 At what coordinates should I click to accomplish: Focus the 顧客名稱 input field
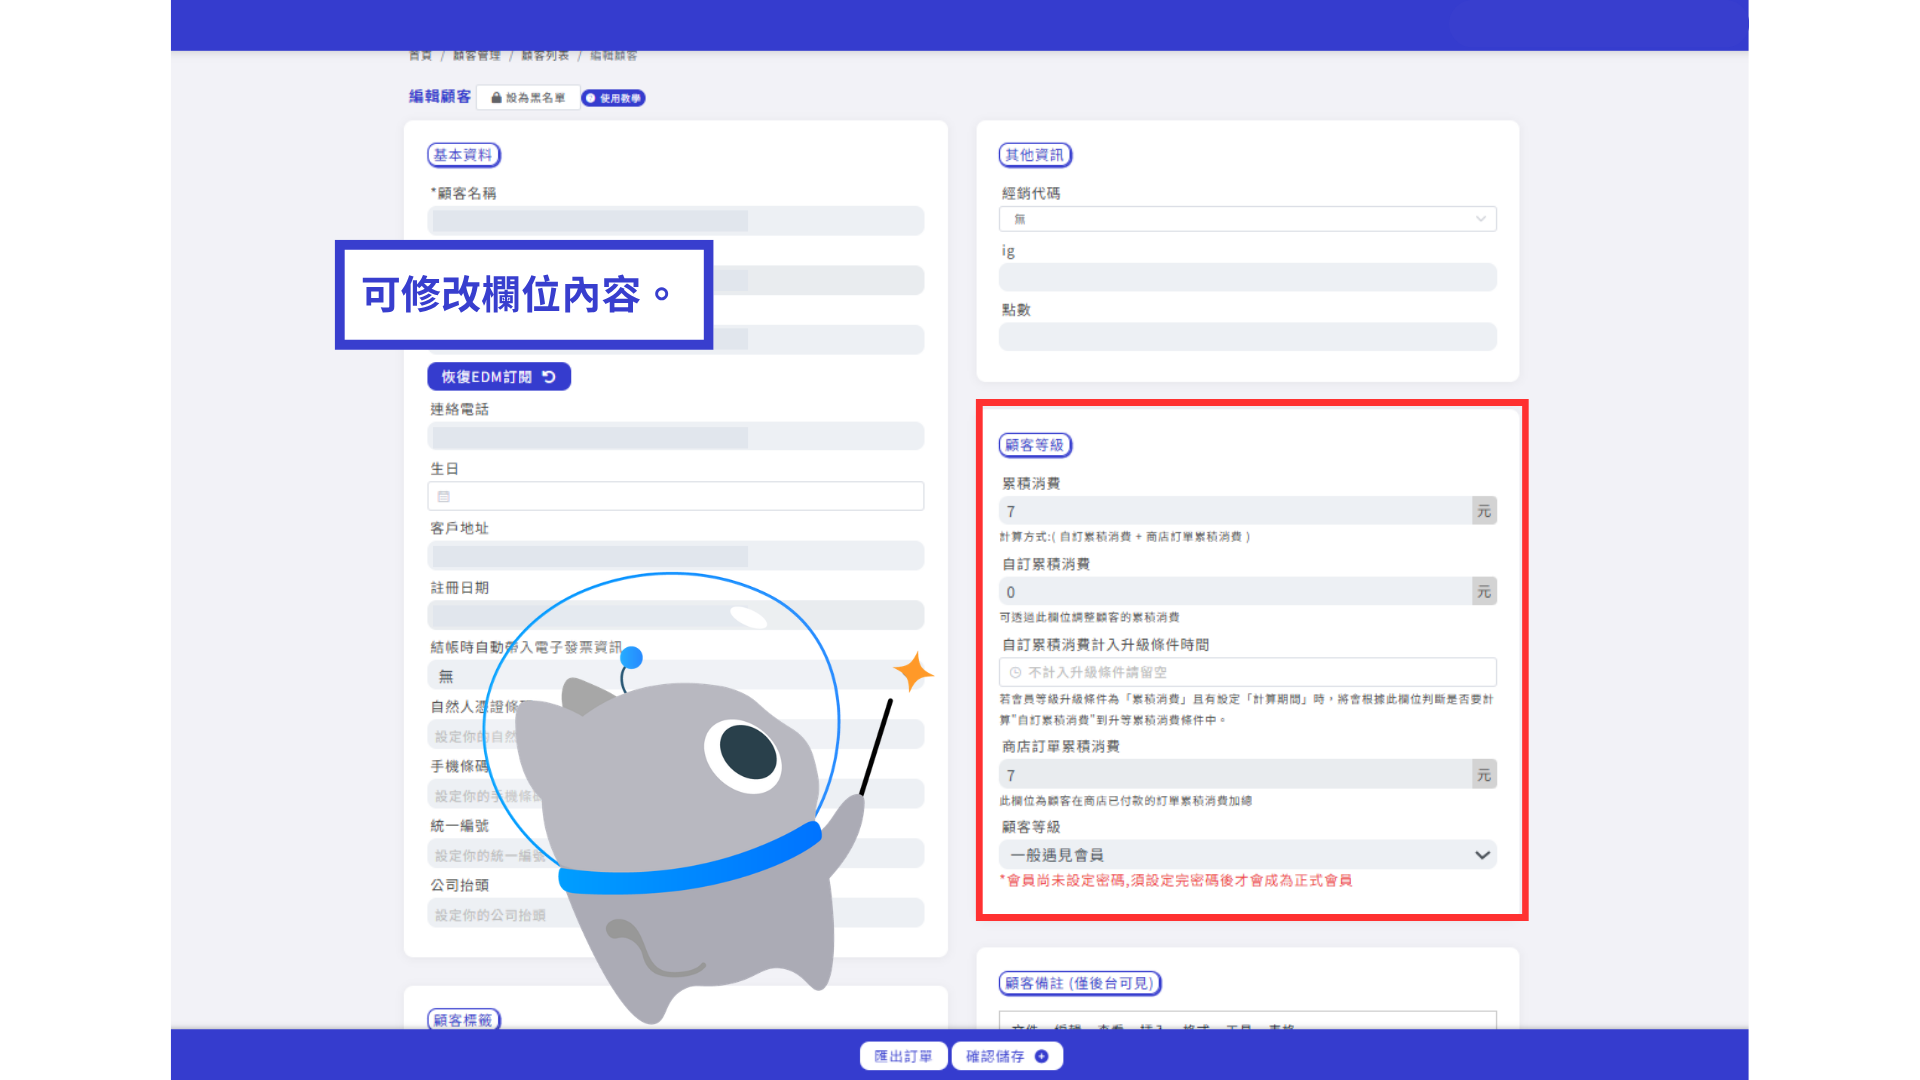(676, 221)
